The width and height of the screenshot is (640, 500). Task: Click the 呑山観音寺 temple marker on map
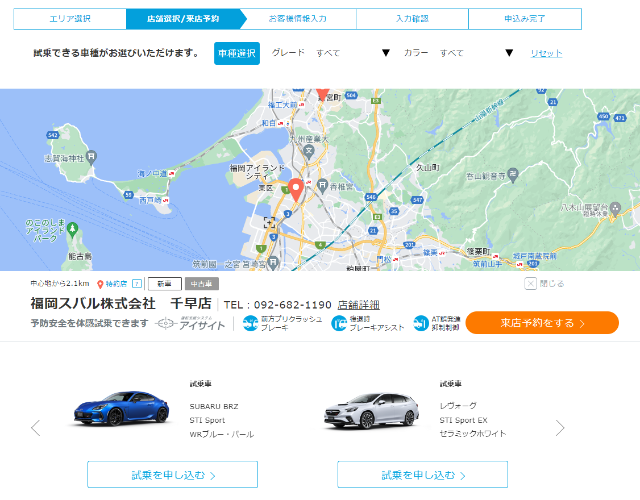(513, 175)
